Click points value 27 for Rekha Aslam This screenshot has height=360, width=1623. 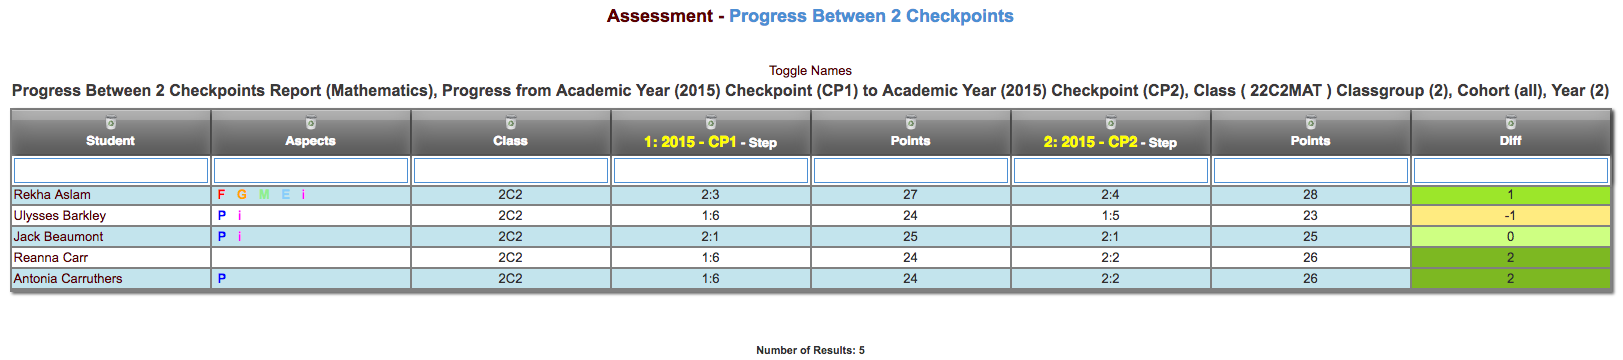[911, 195]
